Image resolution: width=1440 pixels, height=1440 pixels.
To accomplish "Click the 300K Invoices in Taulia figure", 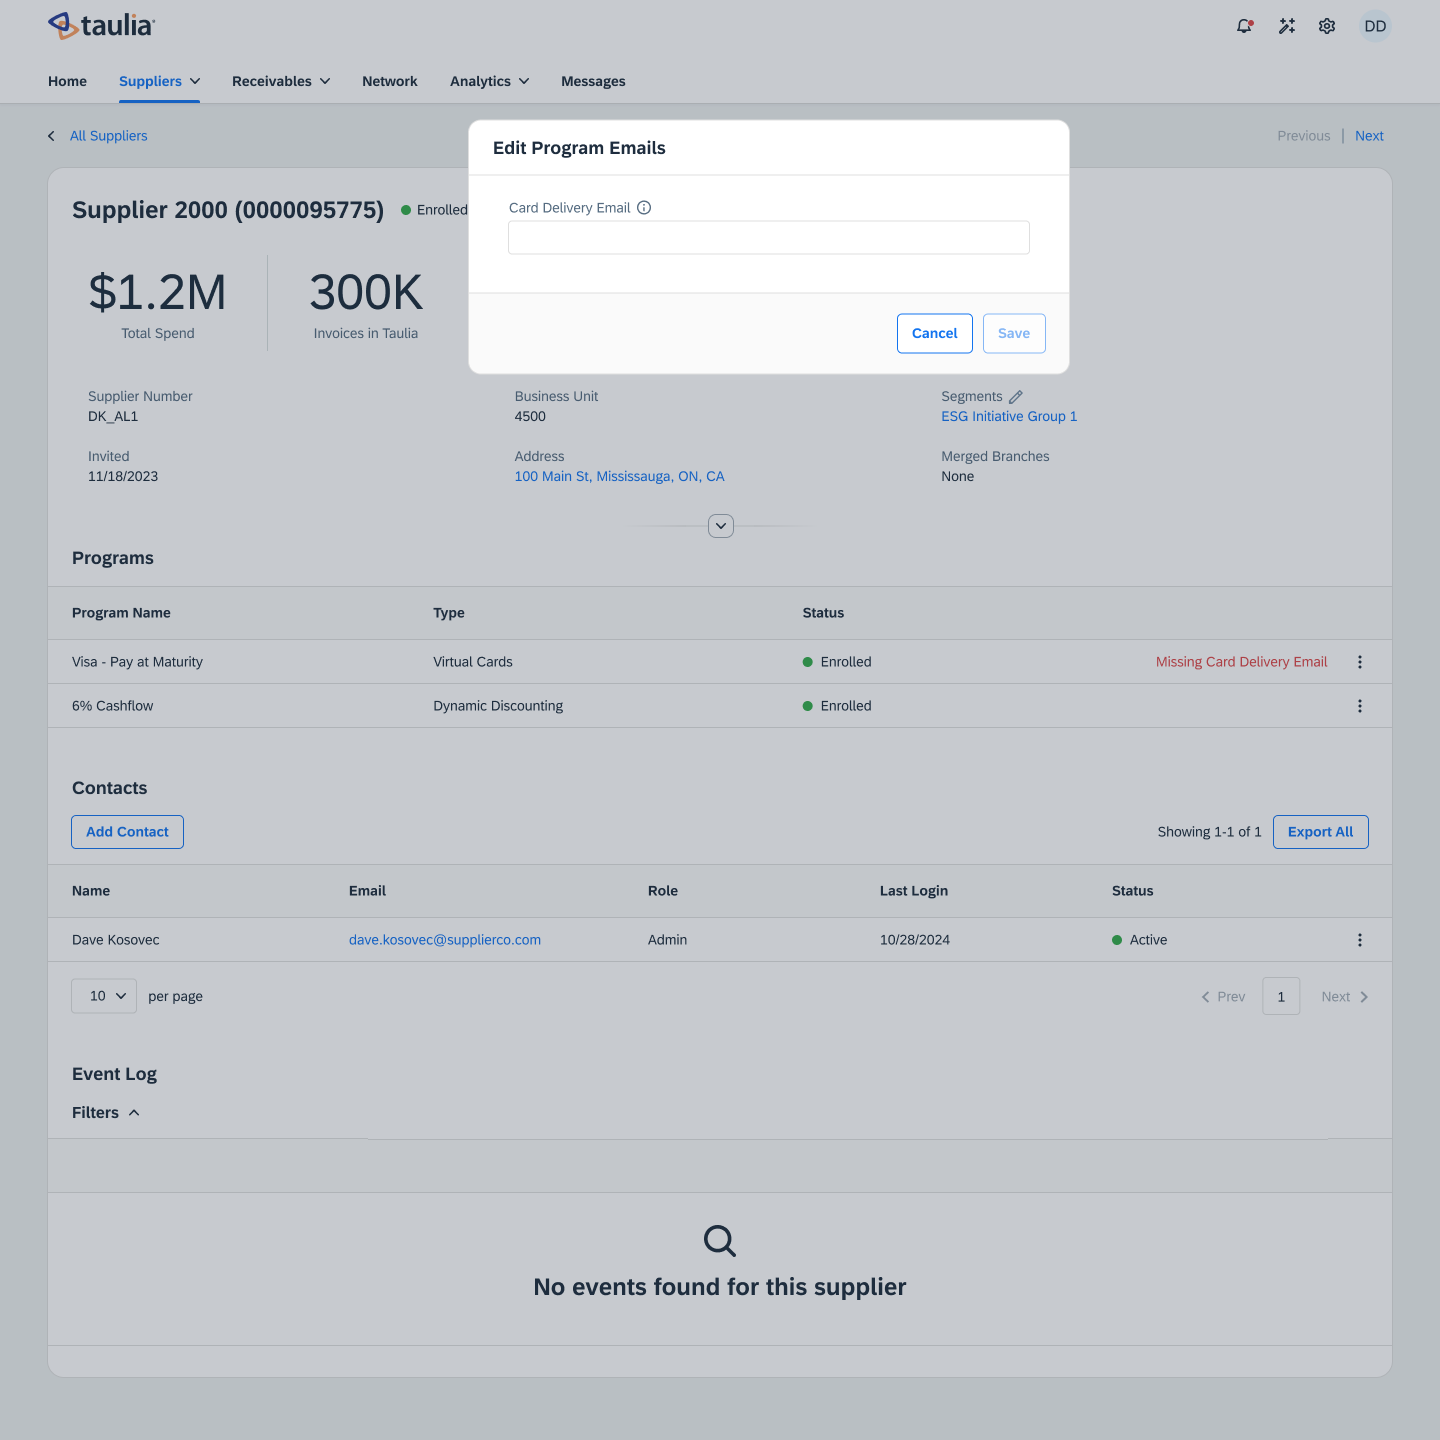I will 366,293.
